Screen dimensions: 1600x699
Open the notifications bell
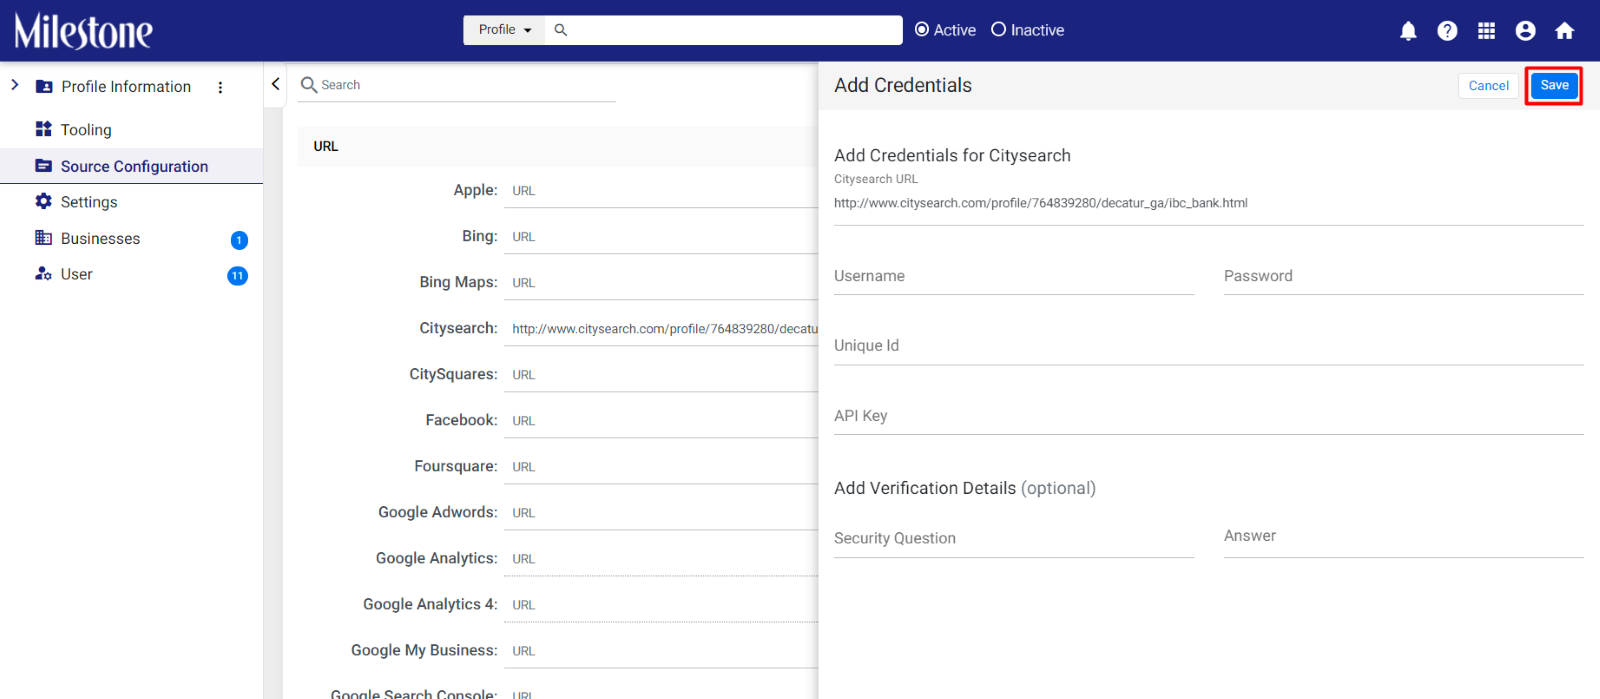point(1408,31)
